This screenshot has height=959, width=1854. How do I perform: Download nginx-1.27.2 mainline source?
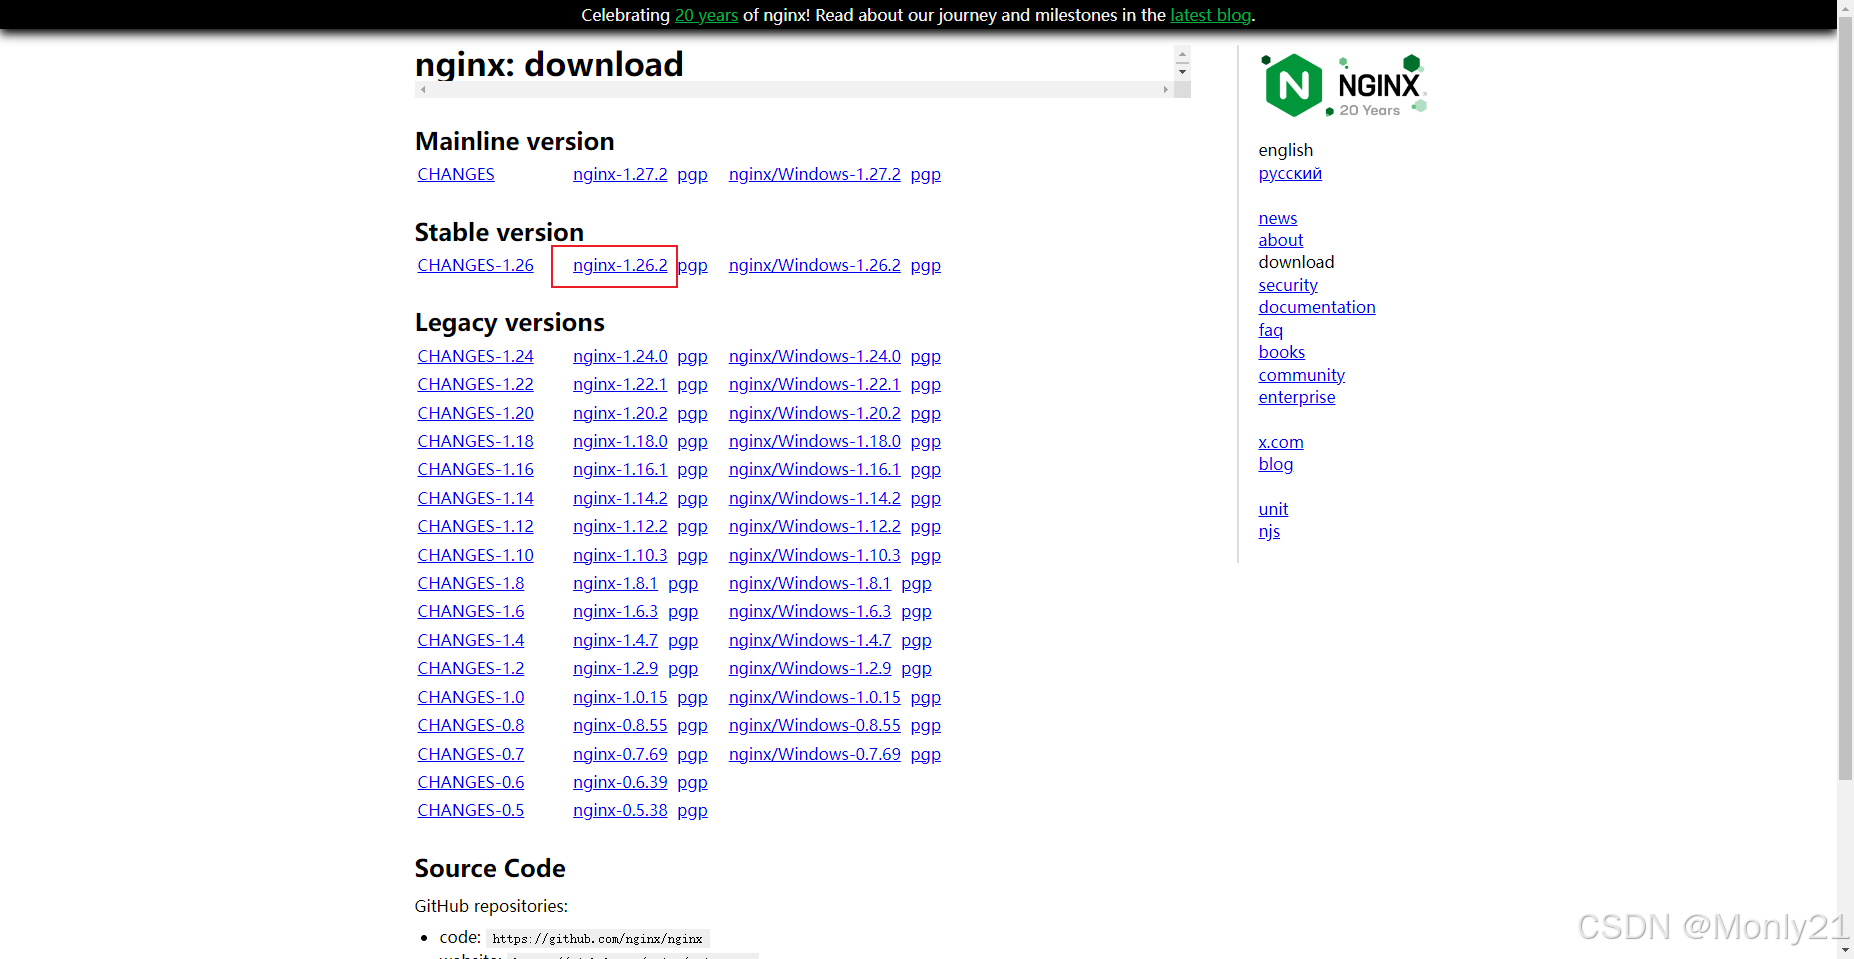[x=620, y=174]
